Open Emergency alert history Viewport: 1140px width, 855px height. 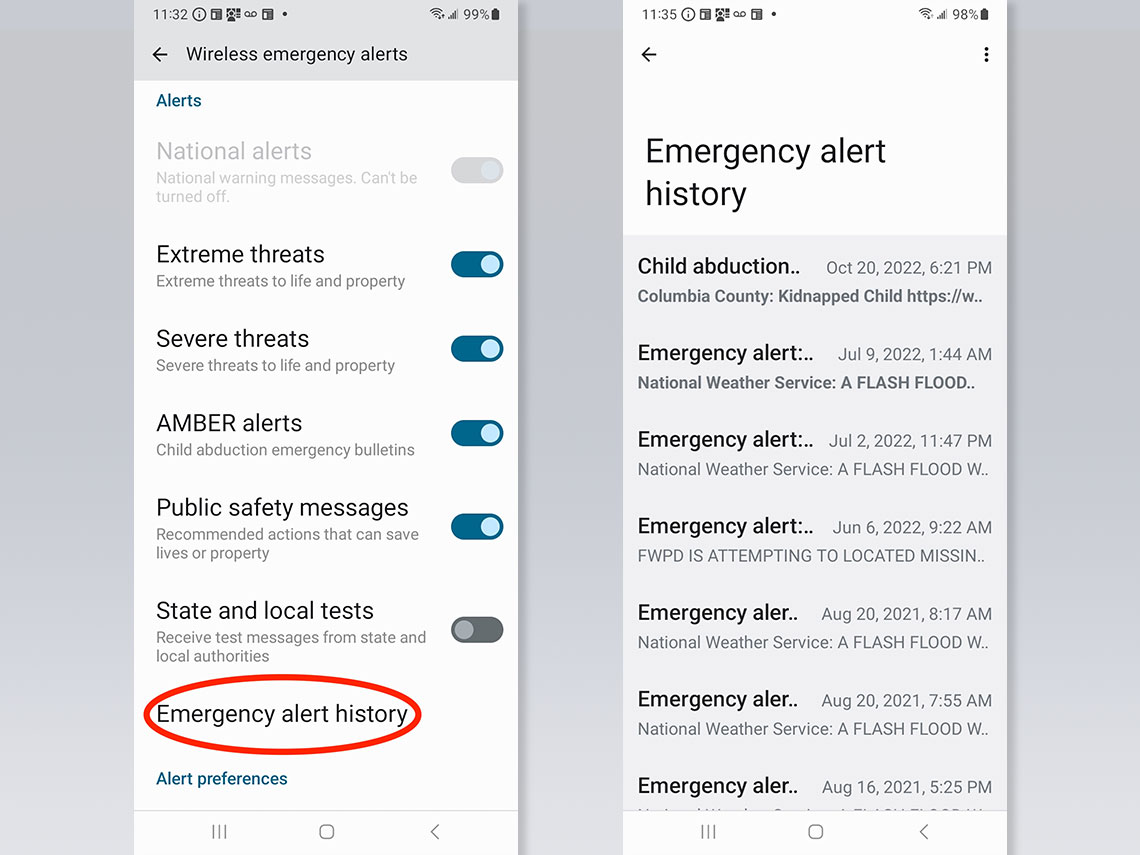click(282, 714)
